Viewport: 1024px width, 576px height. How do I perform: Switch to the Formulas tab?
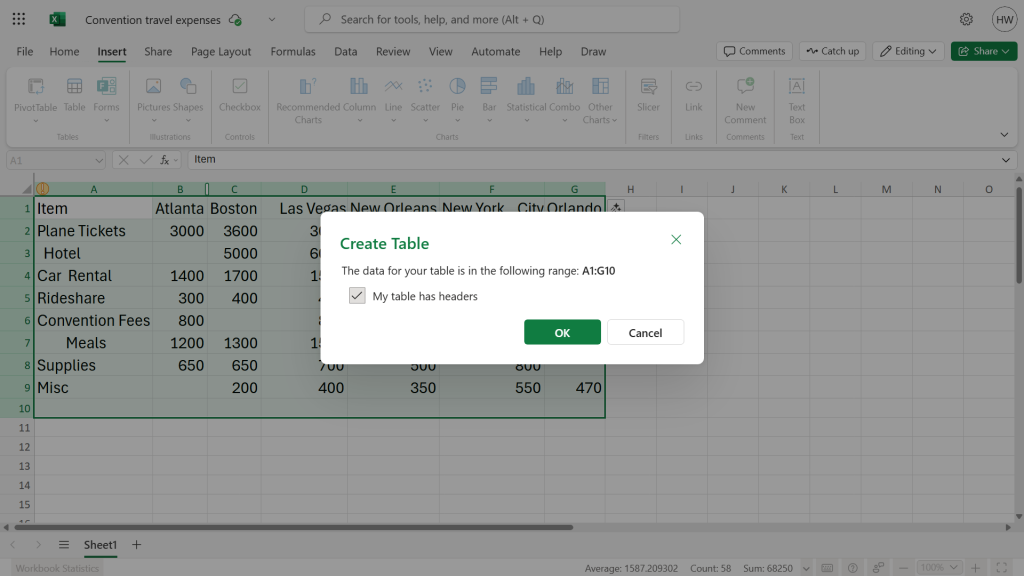293,51
